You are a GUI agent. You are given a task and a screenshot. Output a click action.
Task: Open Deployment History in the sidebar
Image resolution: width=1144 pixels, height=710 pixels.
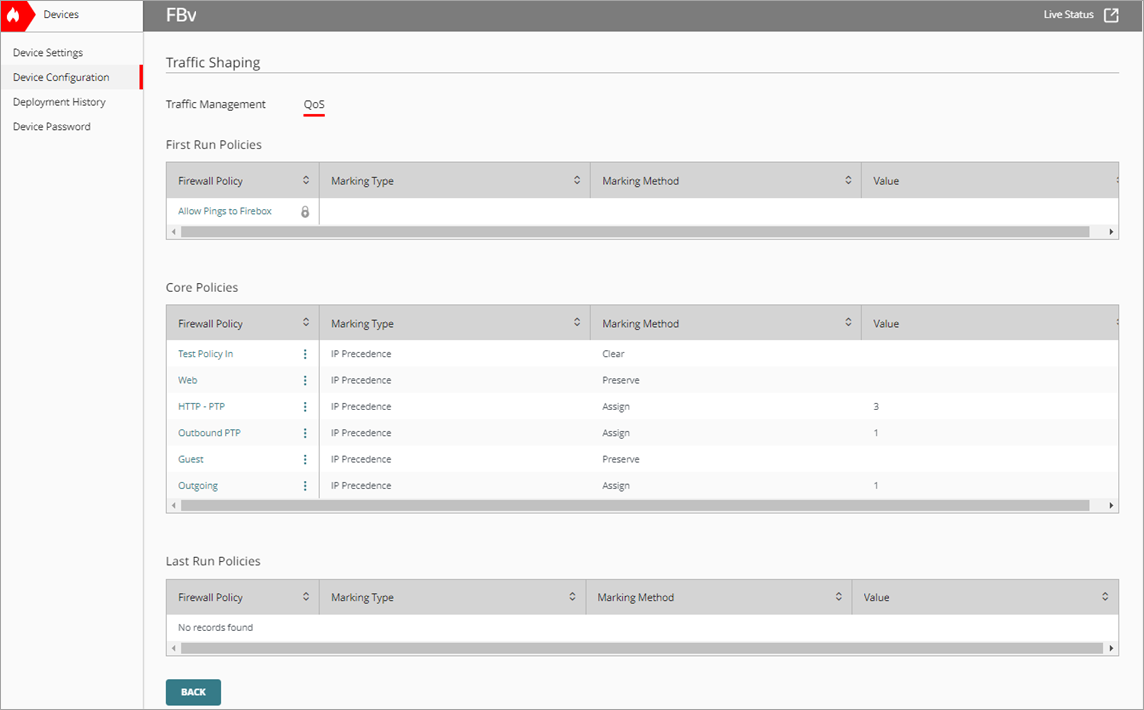(x=59, y=101)
